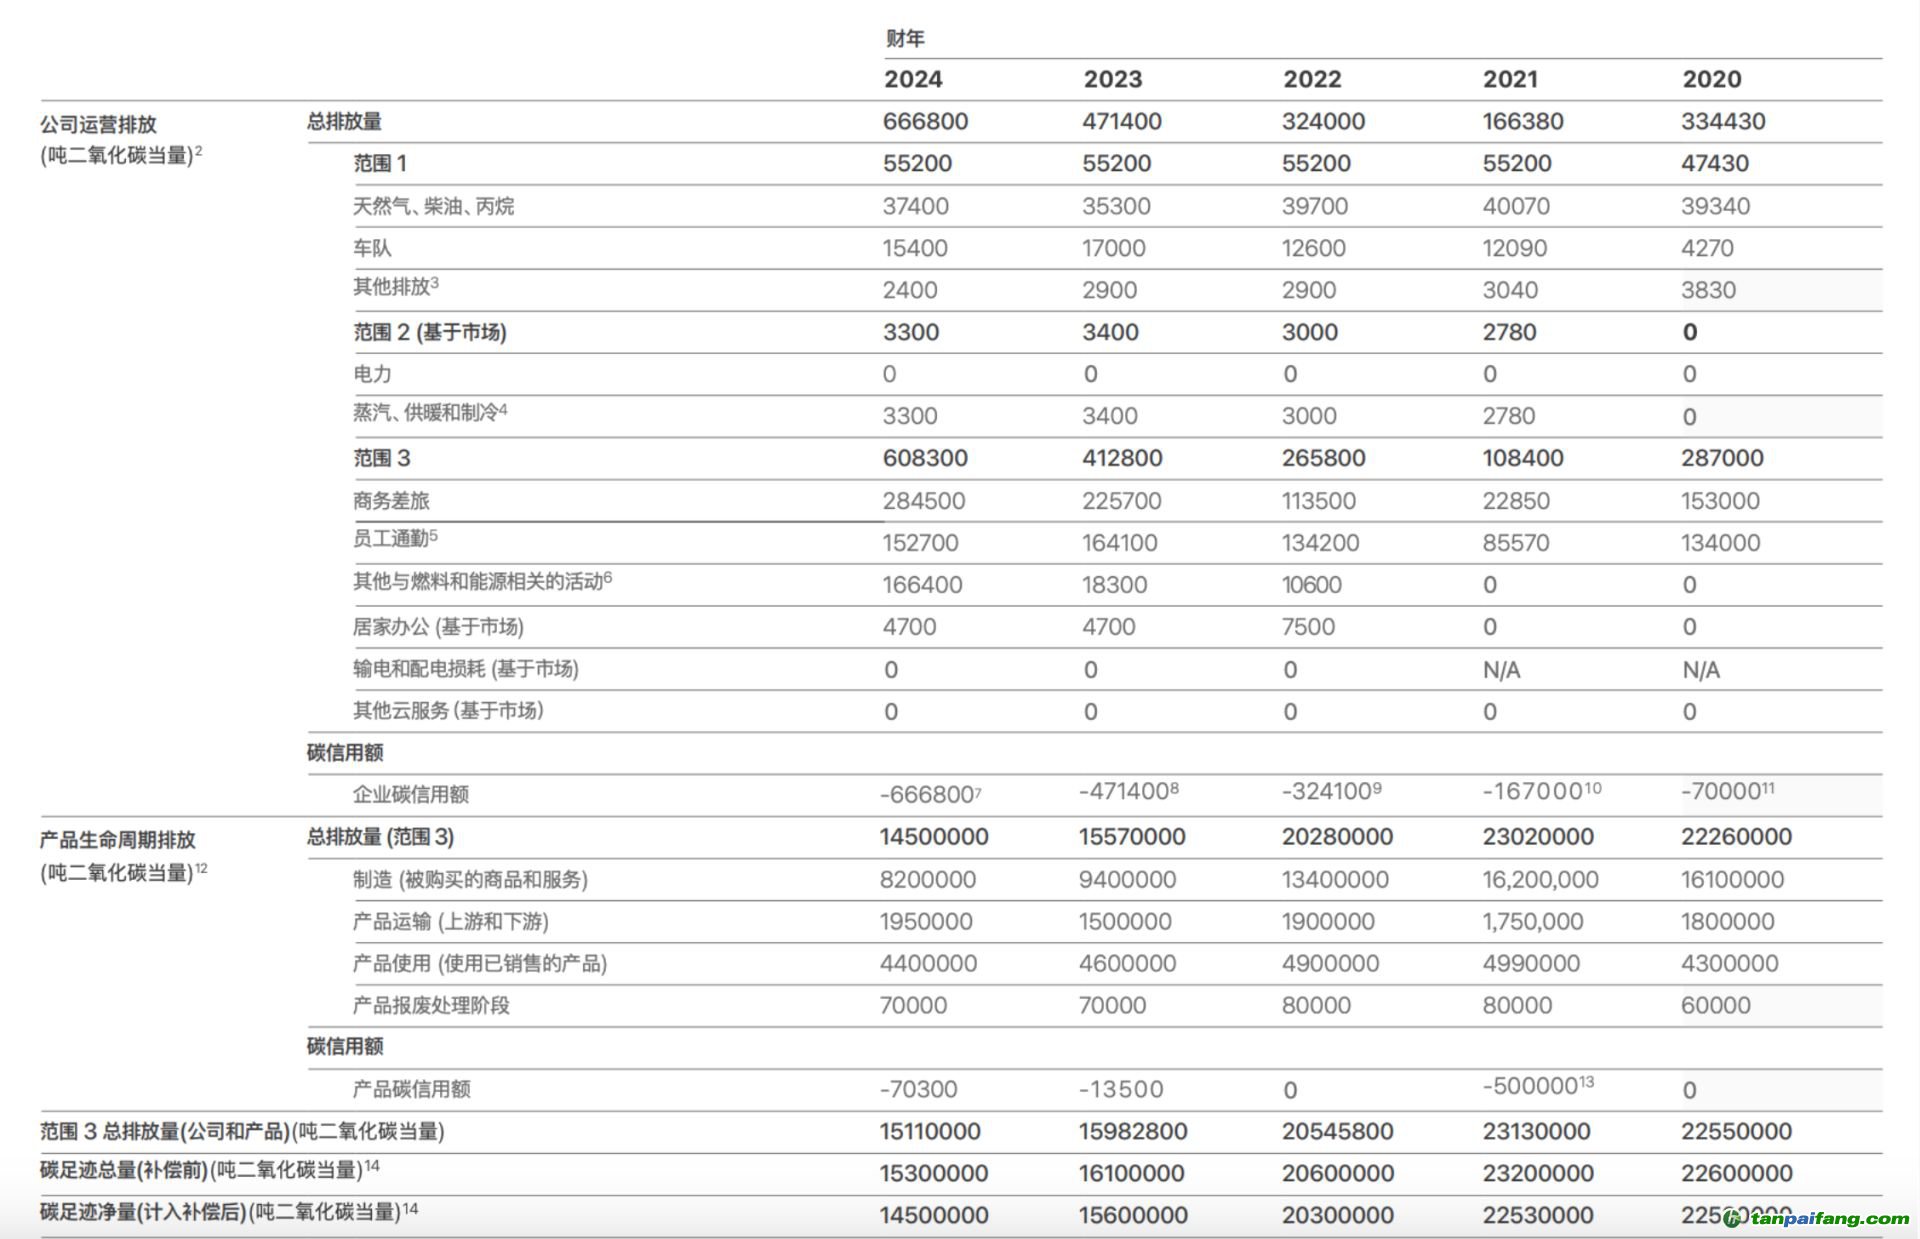The height and width of the screenshot is (1239, 1920).
Task: Click the 471400 total emissions value
Action: click(1122, 121)
